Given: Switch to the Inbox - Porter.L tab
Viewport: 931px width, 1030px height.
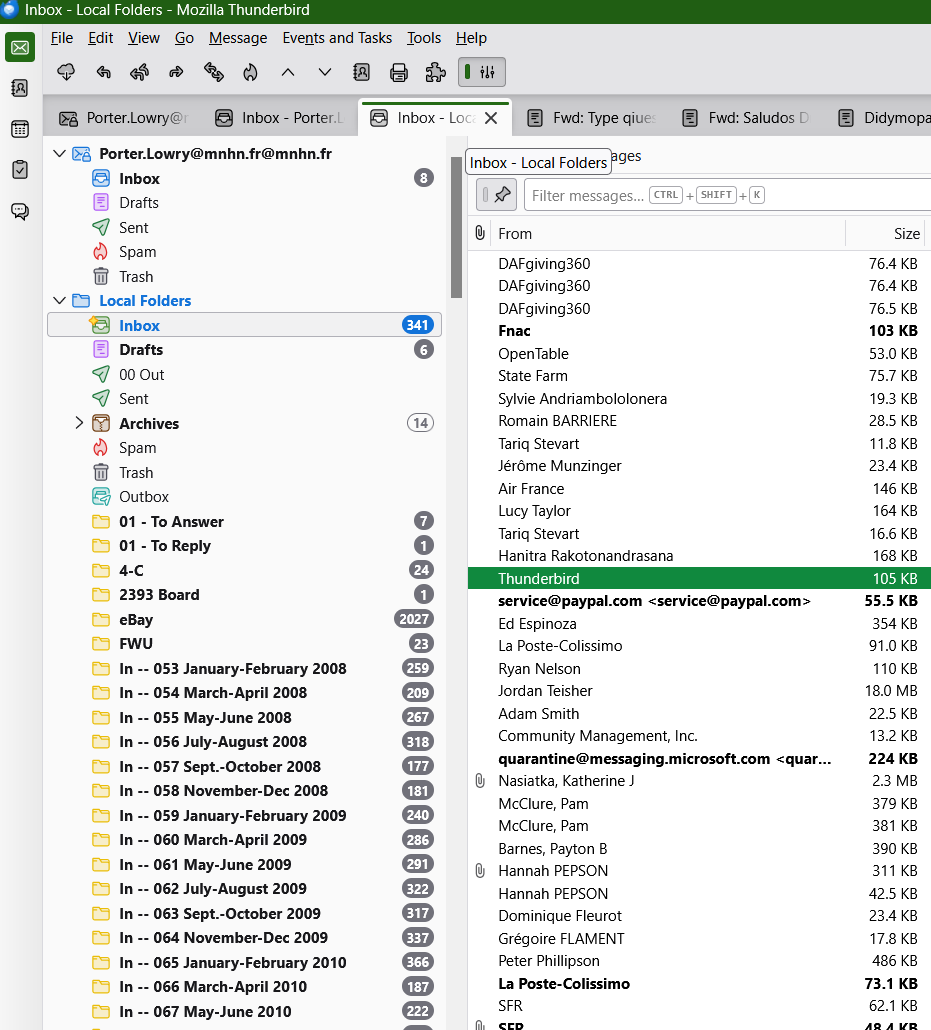Looking at the screenshot, I should (279, 118).
